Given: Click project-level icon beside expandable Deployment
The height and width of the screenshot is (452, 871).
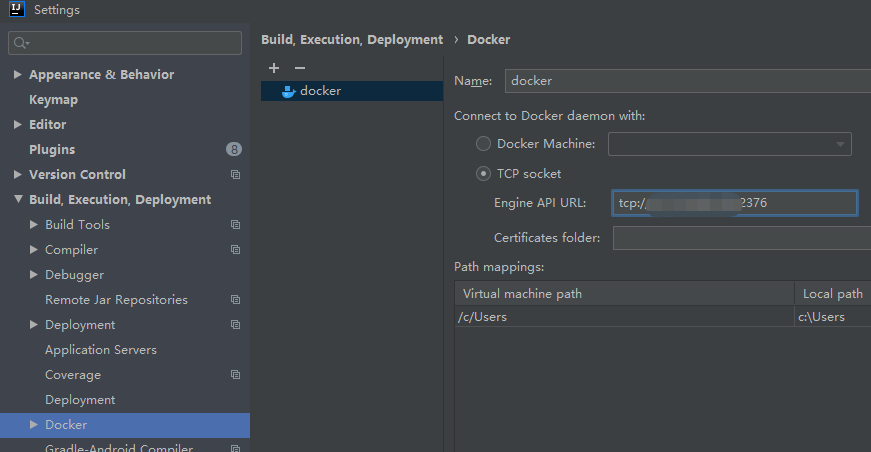Looking at the screenshot, I should click(x=236, y=324).
